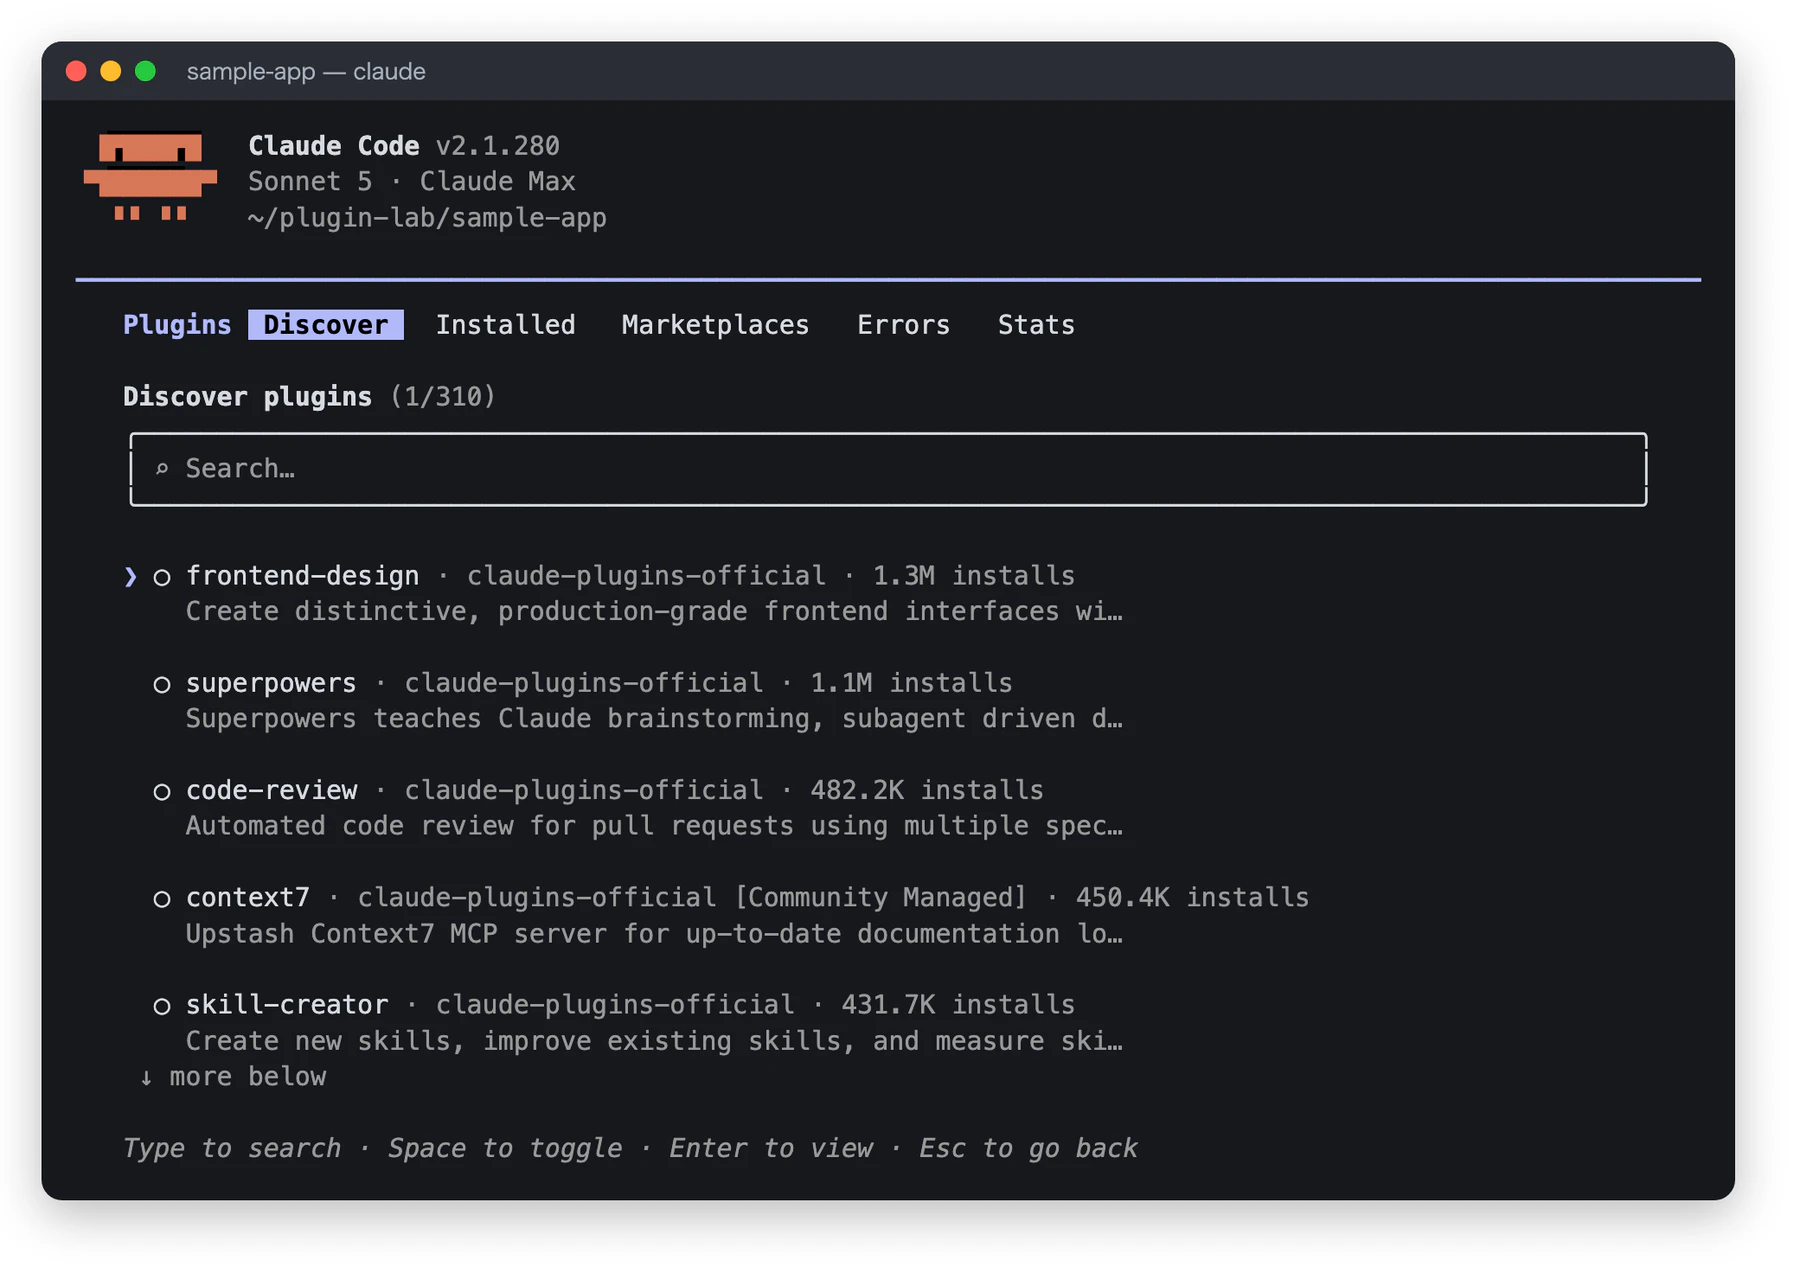Click the 'more below' indicator text
This screenshot has width=1800, height=1279.
click(247, 1077)
